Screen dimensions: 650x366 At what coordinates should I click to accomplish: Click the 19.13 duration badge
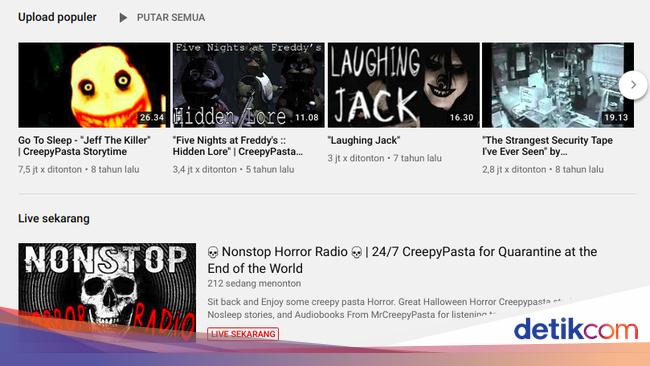[x=616, y=118]
